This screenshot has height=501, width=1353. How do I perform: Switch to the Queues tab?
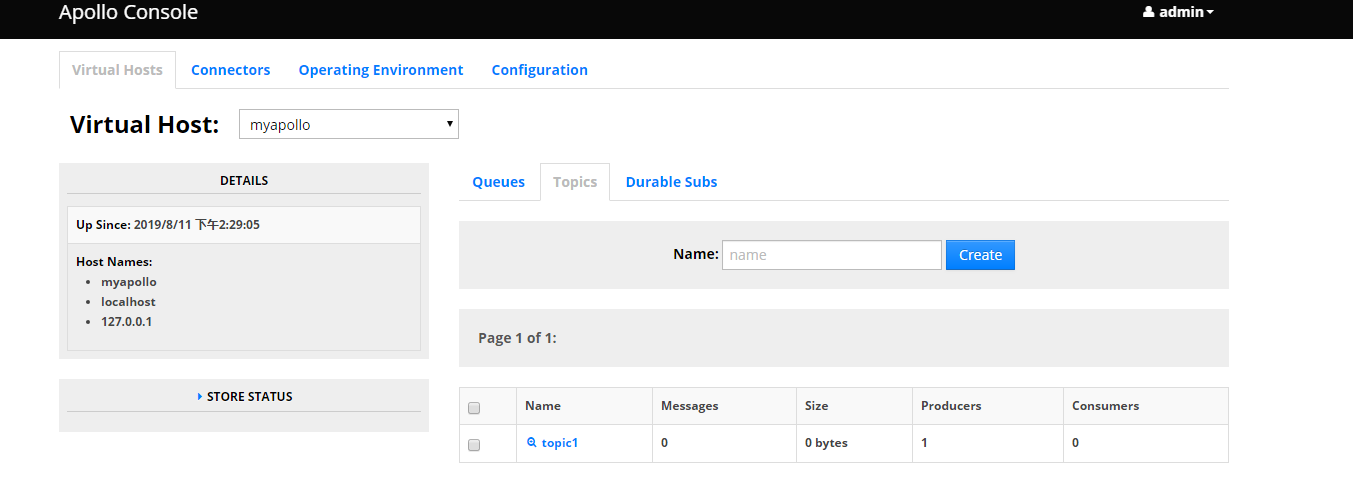point(498,182)
